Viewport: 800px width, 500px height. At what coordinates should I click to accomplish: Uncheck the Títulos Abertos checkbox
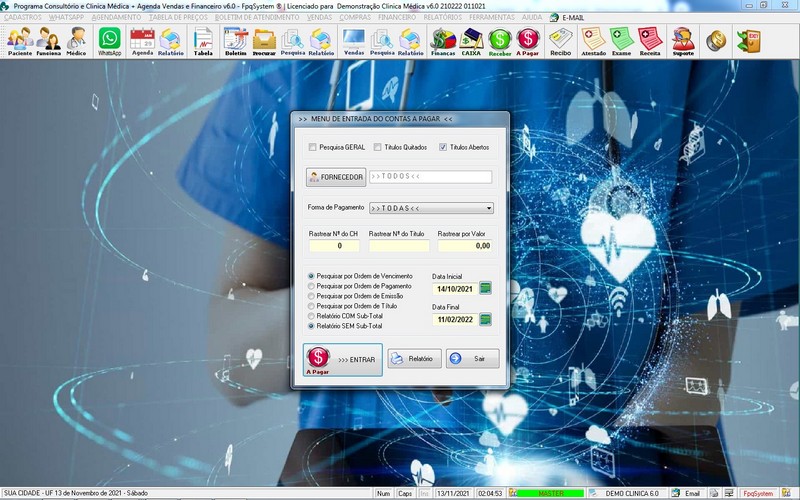point(443,147)
